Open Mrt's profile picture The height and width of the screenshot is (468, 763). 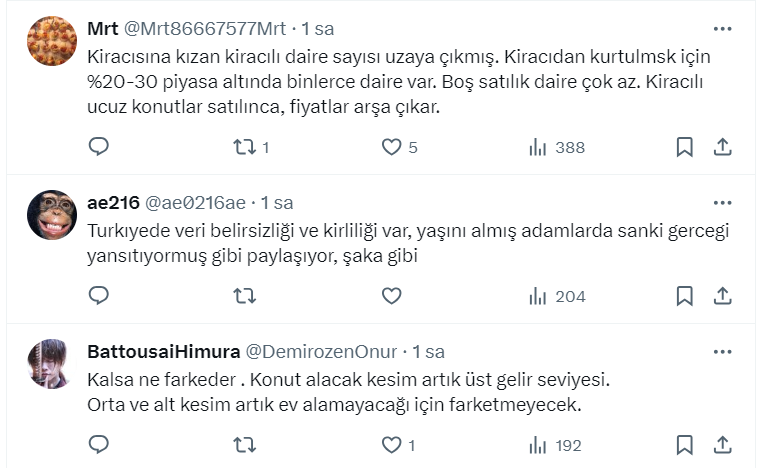point(52,41)
